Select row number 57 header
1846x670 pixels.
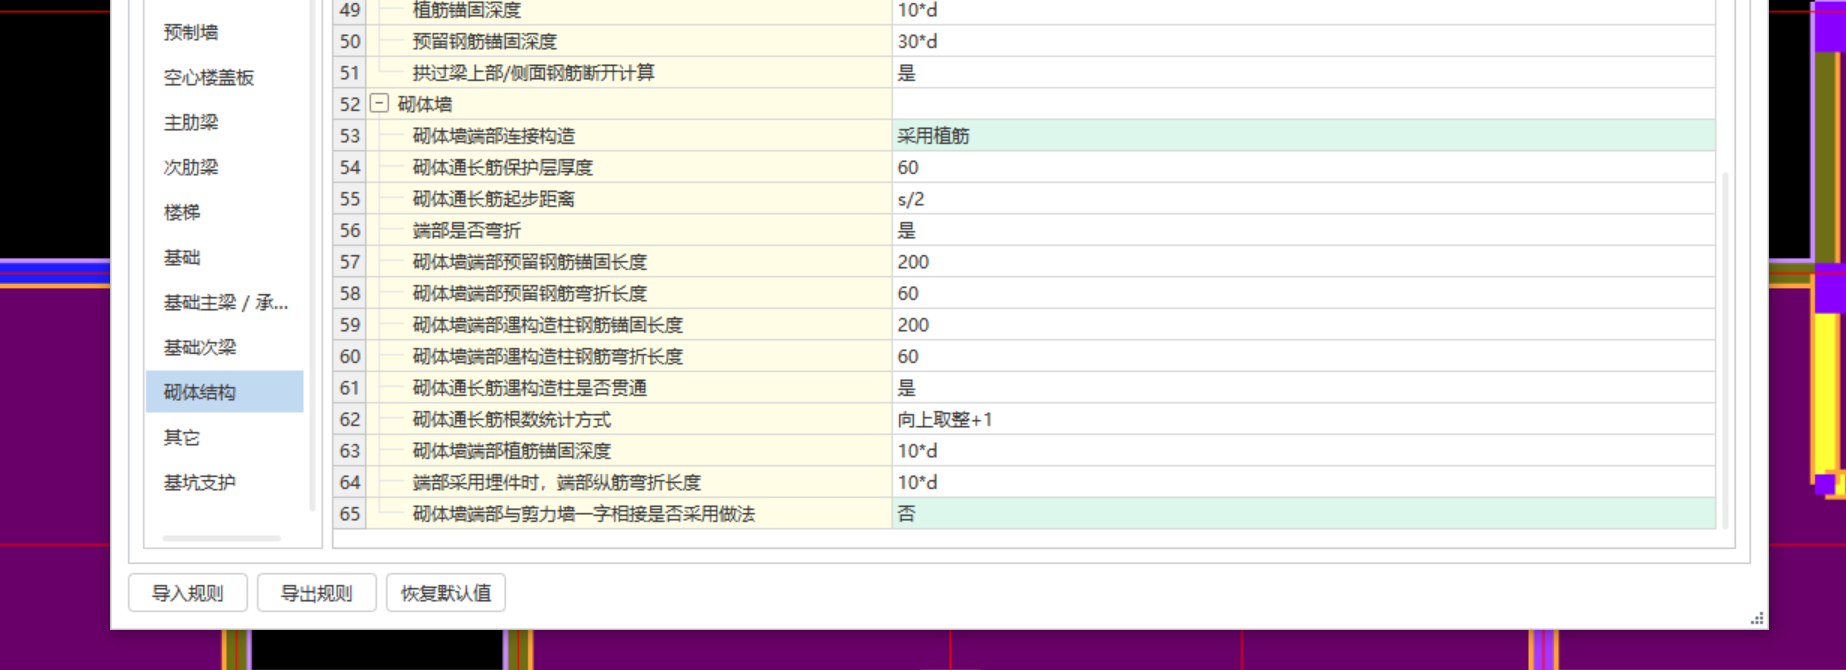350,261
